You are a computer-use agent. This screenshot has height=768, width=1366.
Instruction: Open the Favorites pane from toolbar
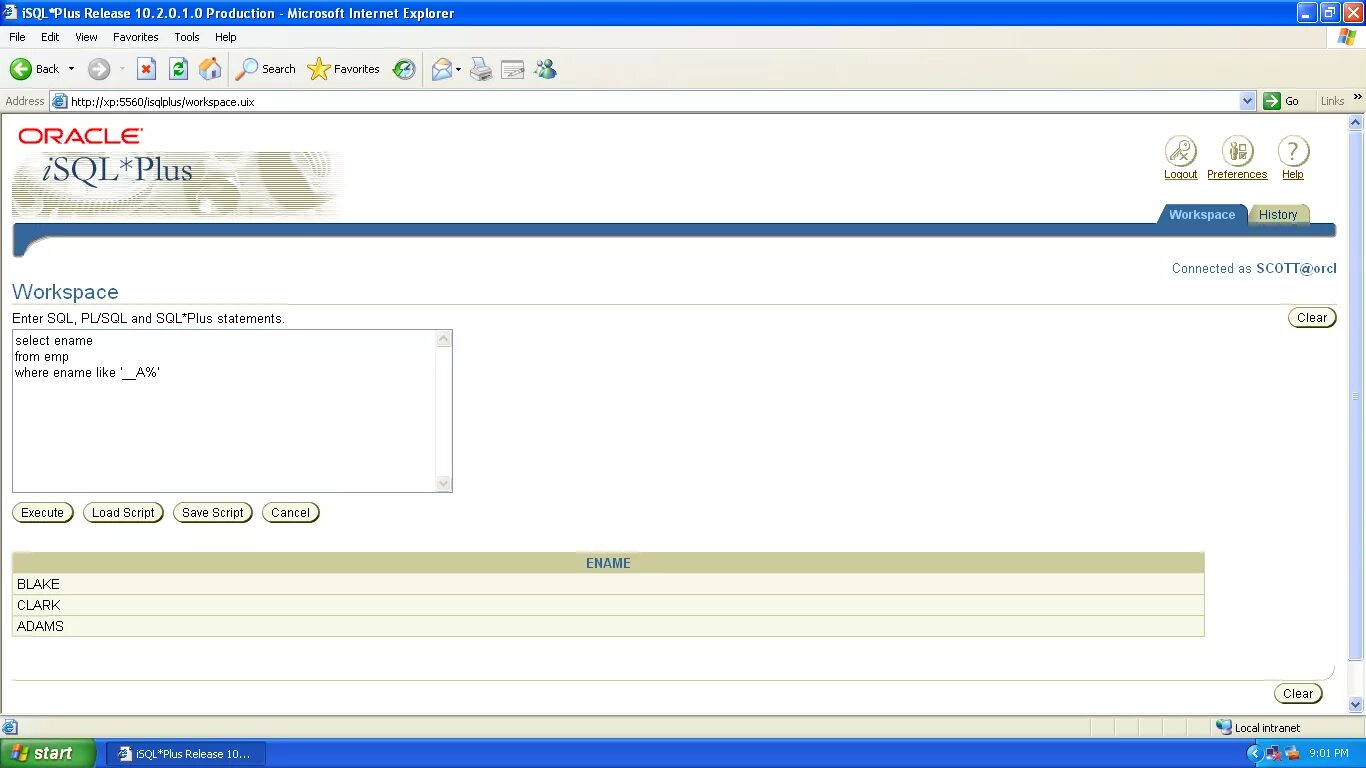tap(344, 69)
